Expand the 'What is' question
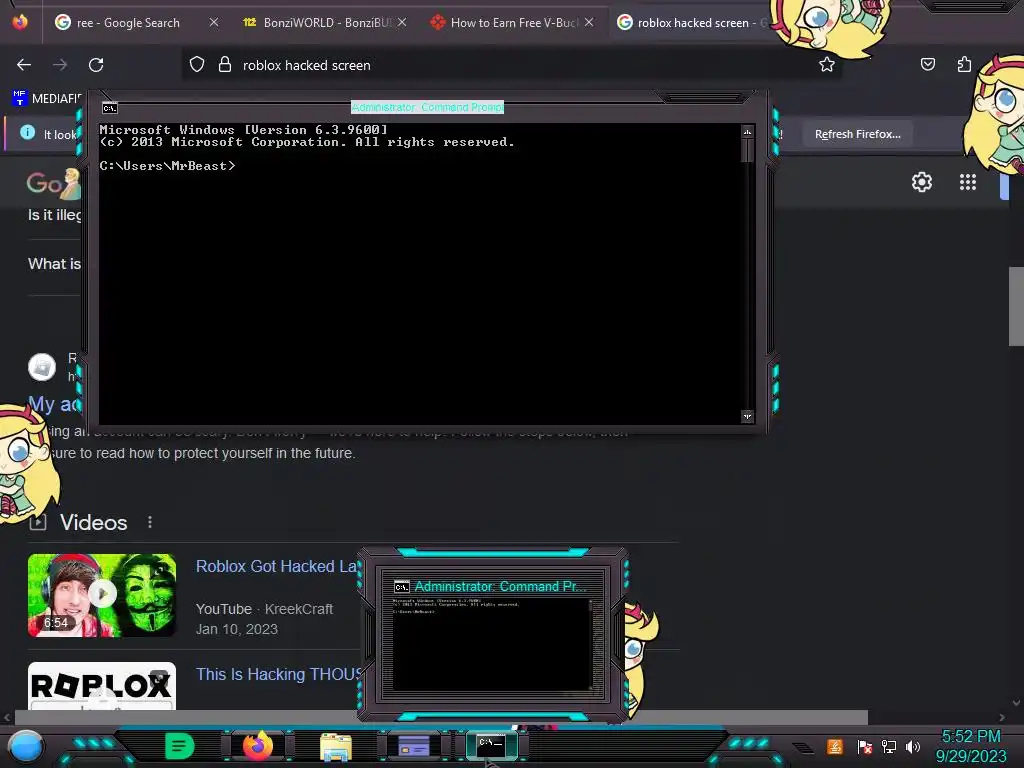This screenshot has height=768, width=1024. pyautogui.click(x=54, y=264)
